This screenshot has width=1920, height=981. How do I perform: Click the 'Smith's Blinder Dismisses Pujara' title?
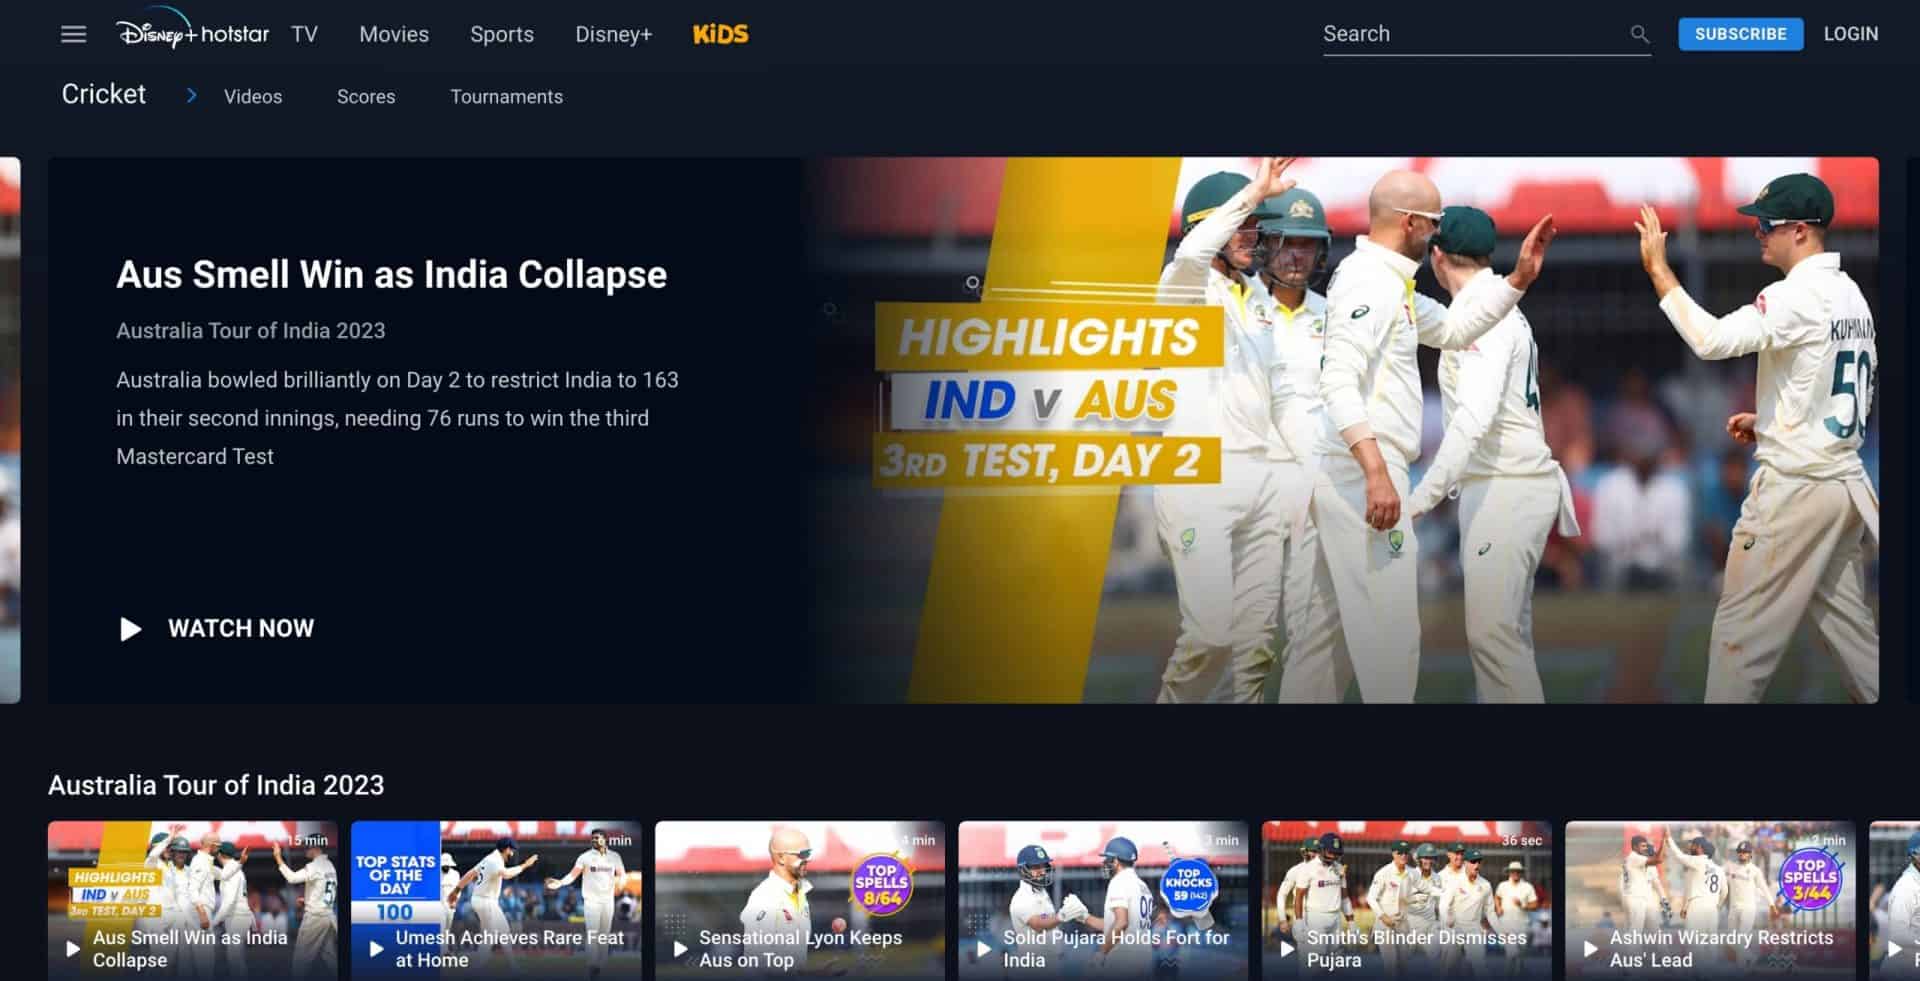(x=1416, y=948)
